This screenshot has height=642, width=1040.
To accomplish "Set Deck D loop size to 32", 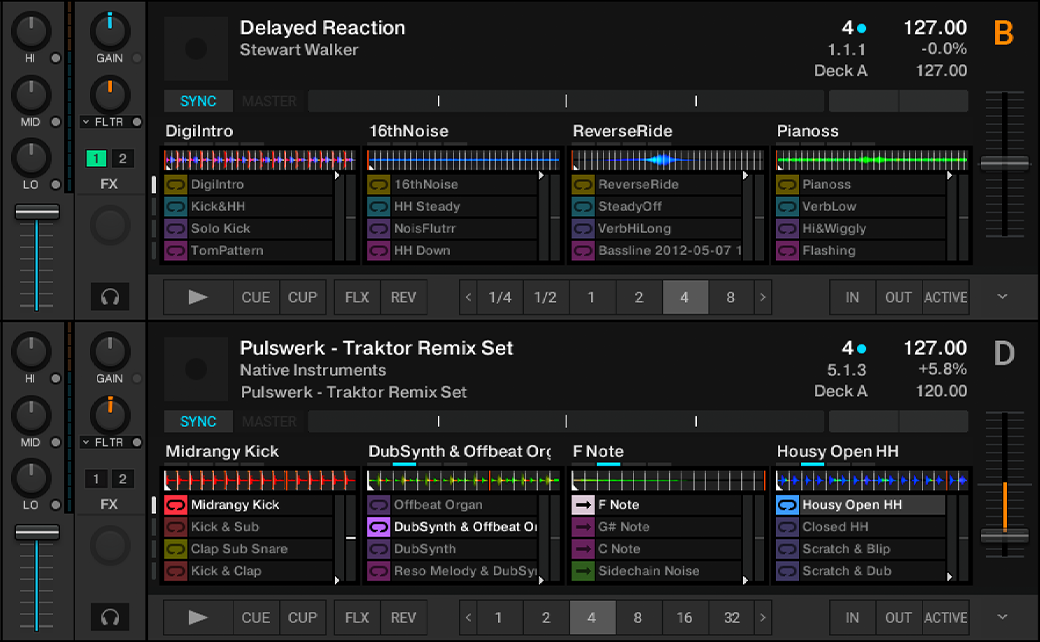I will [732, 617].
